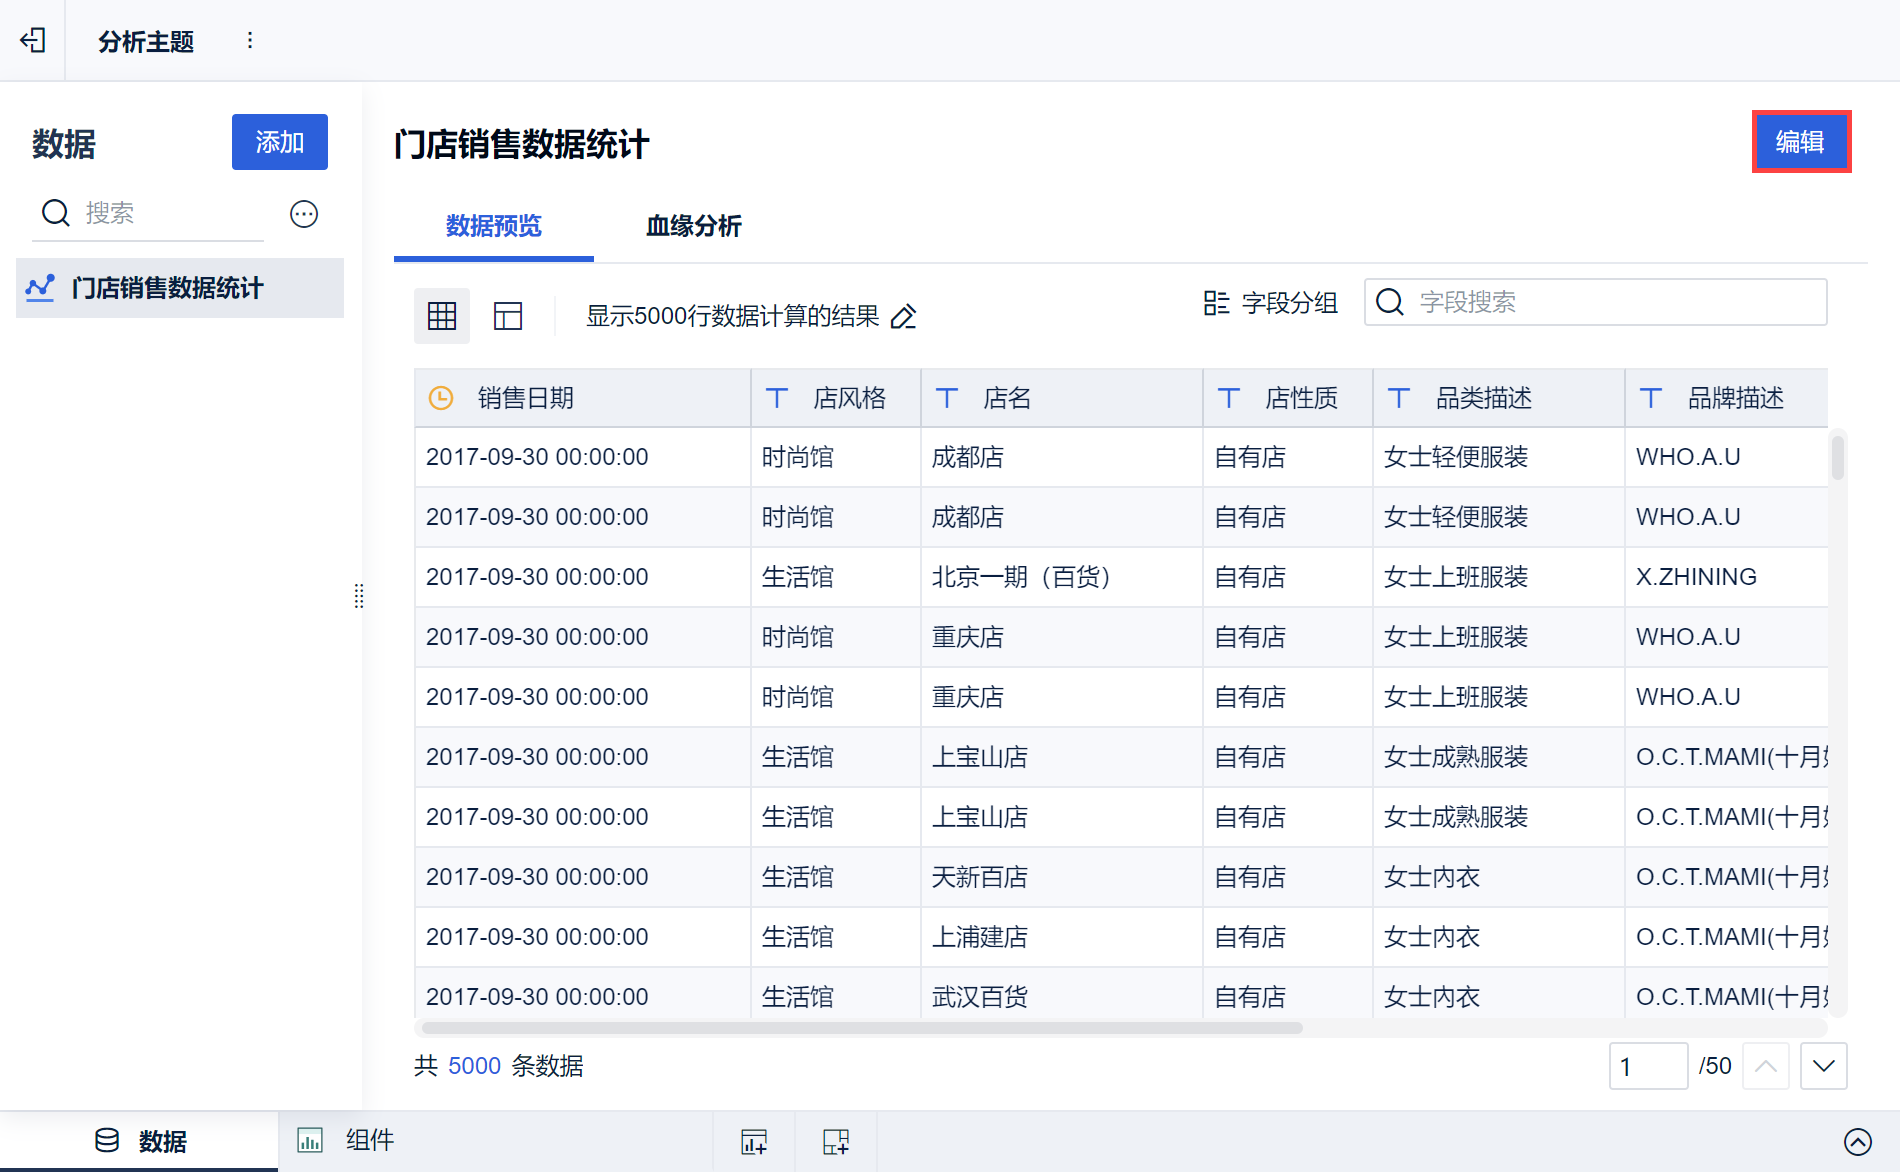Click the blue 编辑 button

(1800, 142)
